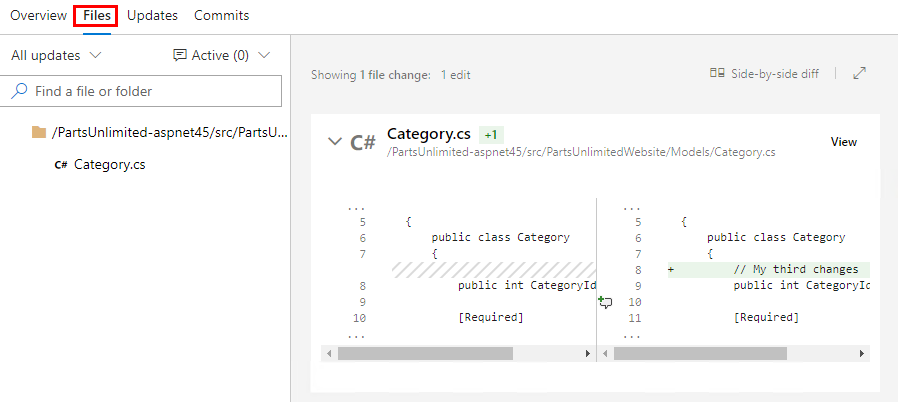Open the Active (0) comments filter dropdown
The height and width of the screenshot is (402, 898).
[222, 56]
